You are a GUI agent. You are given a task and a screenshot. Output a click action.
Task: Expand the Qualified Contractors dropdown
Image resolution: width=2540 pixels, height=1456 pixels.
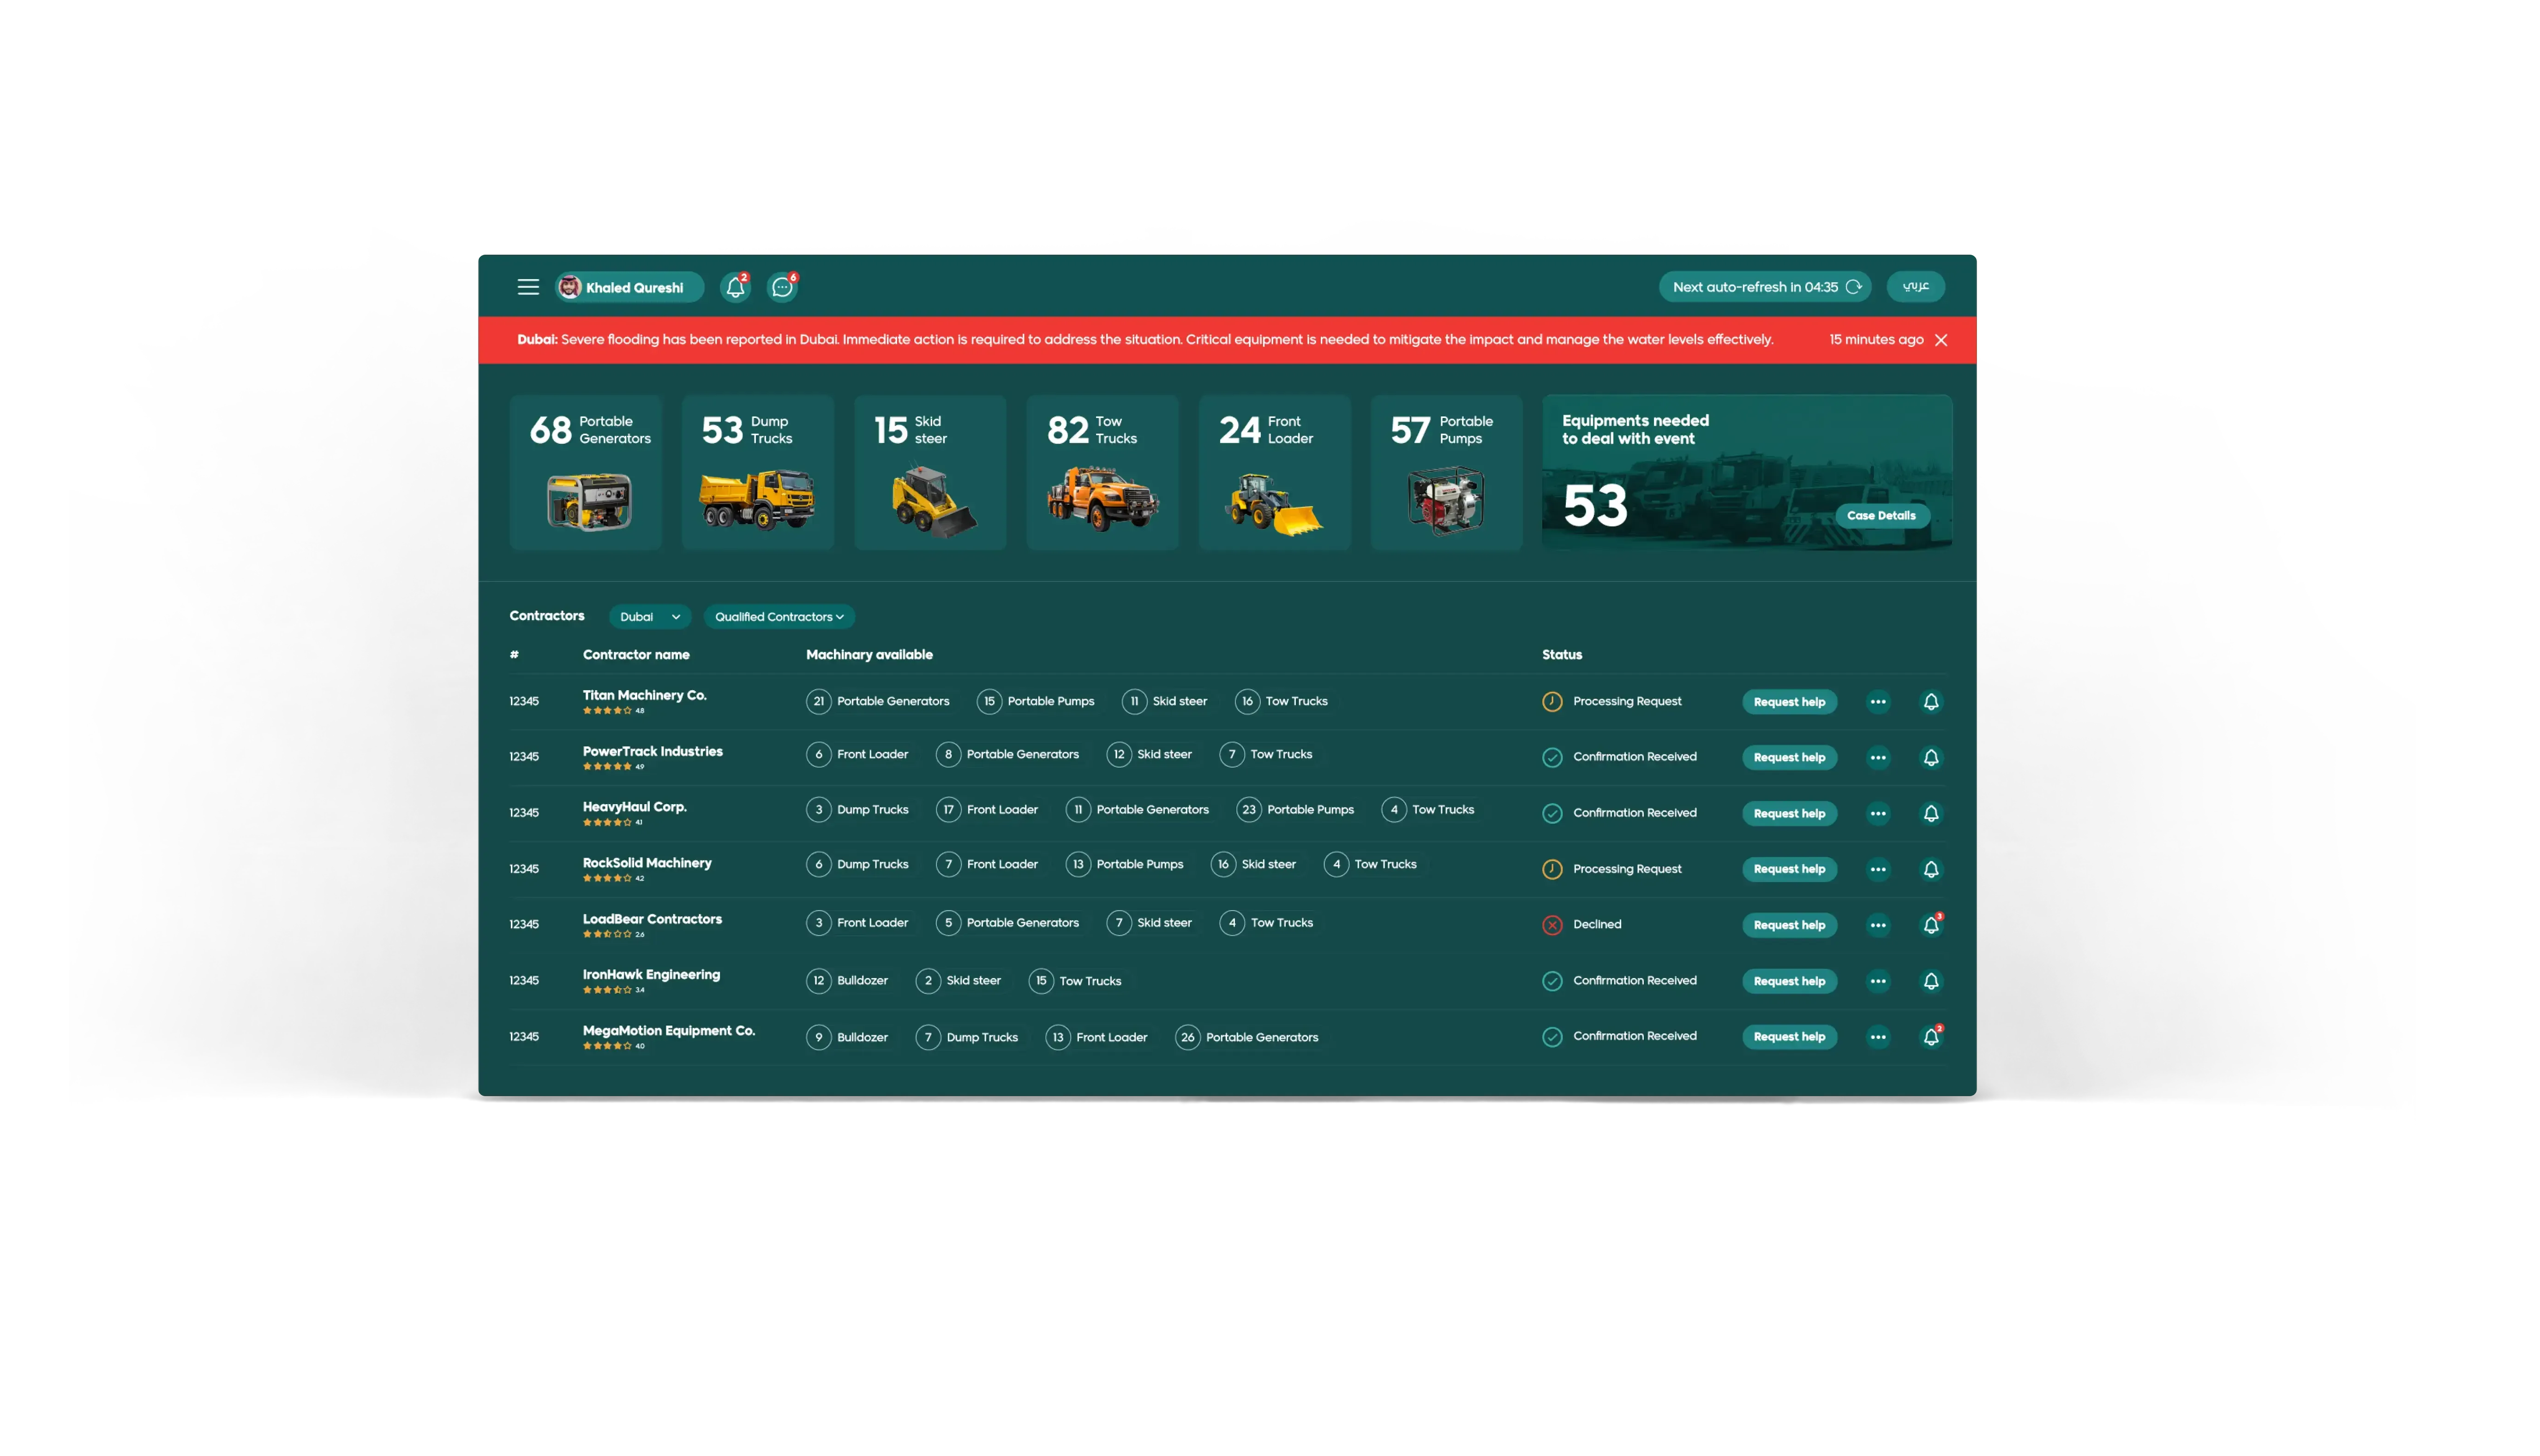coord(779,617)
